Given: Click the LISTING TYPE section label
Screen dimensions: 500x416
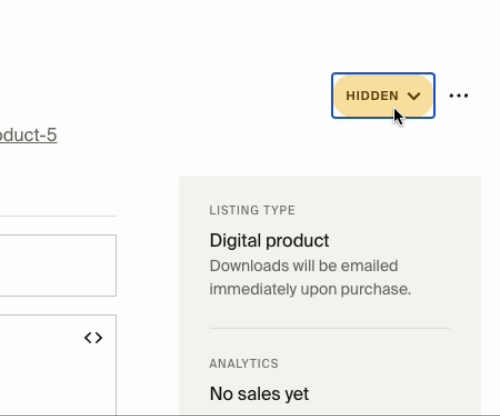Looking at the screenshot, I should tap(252, 210).
